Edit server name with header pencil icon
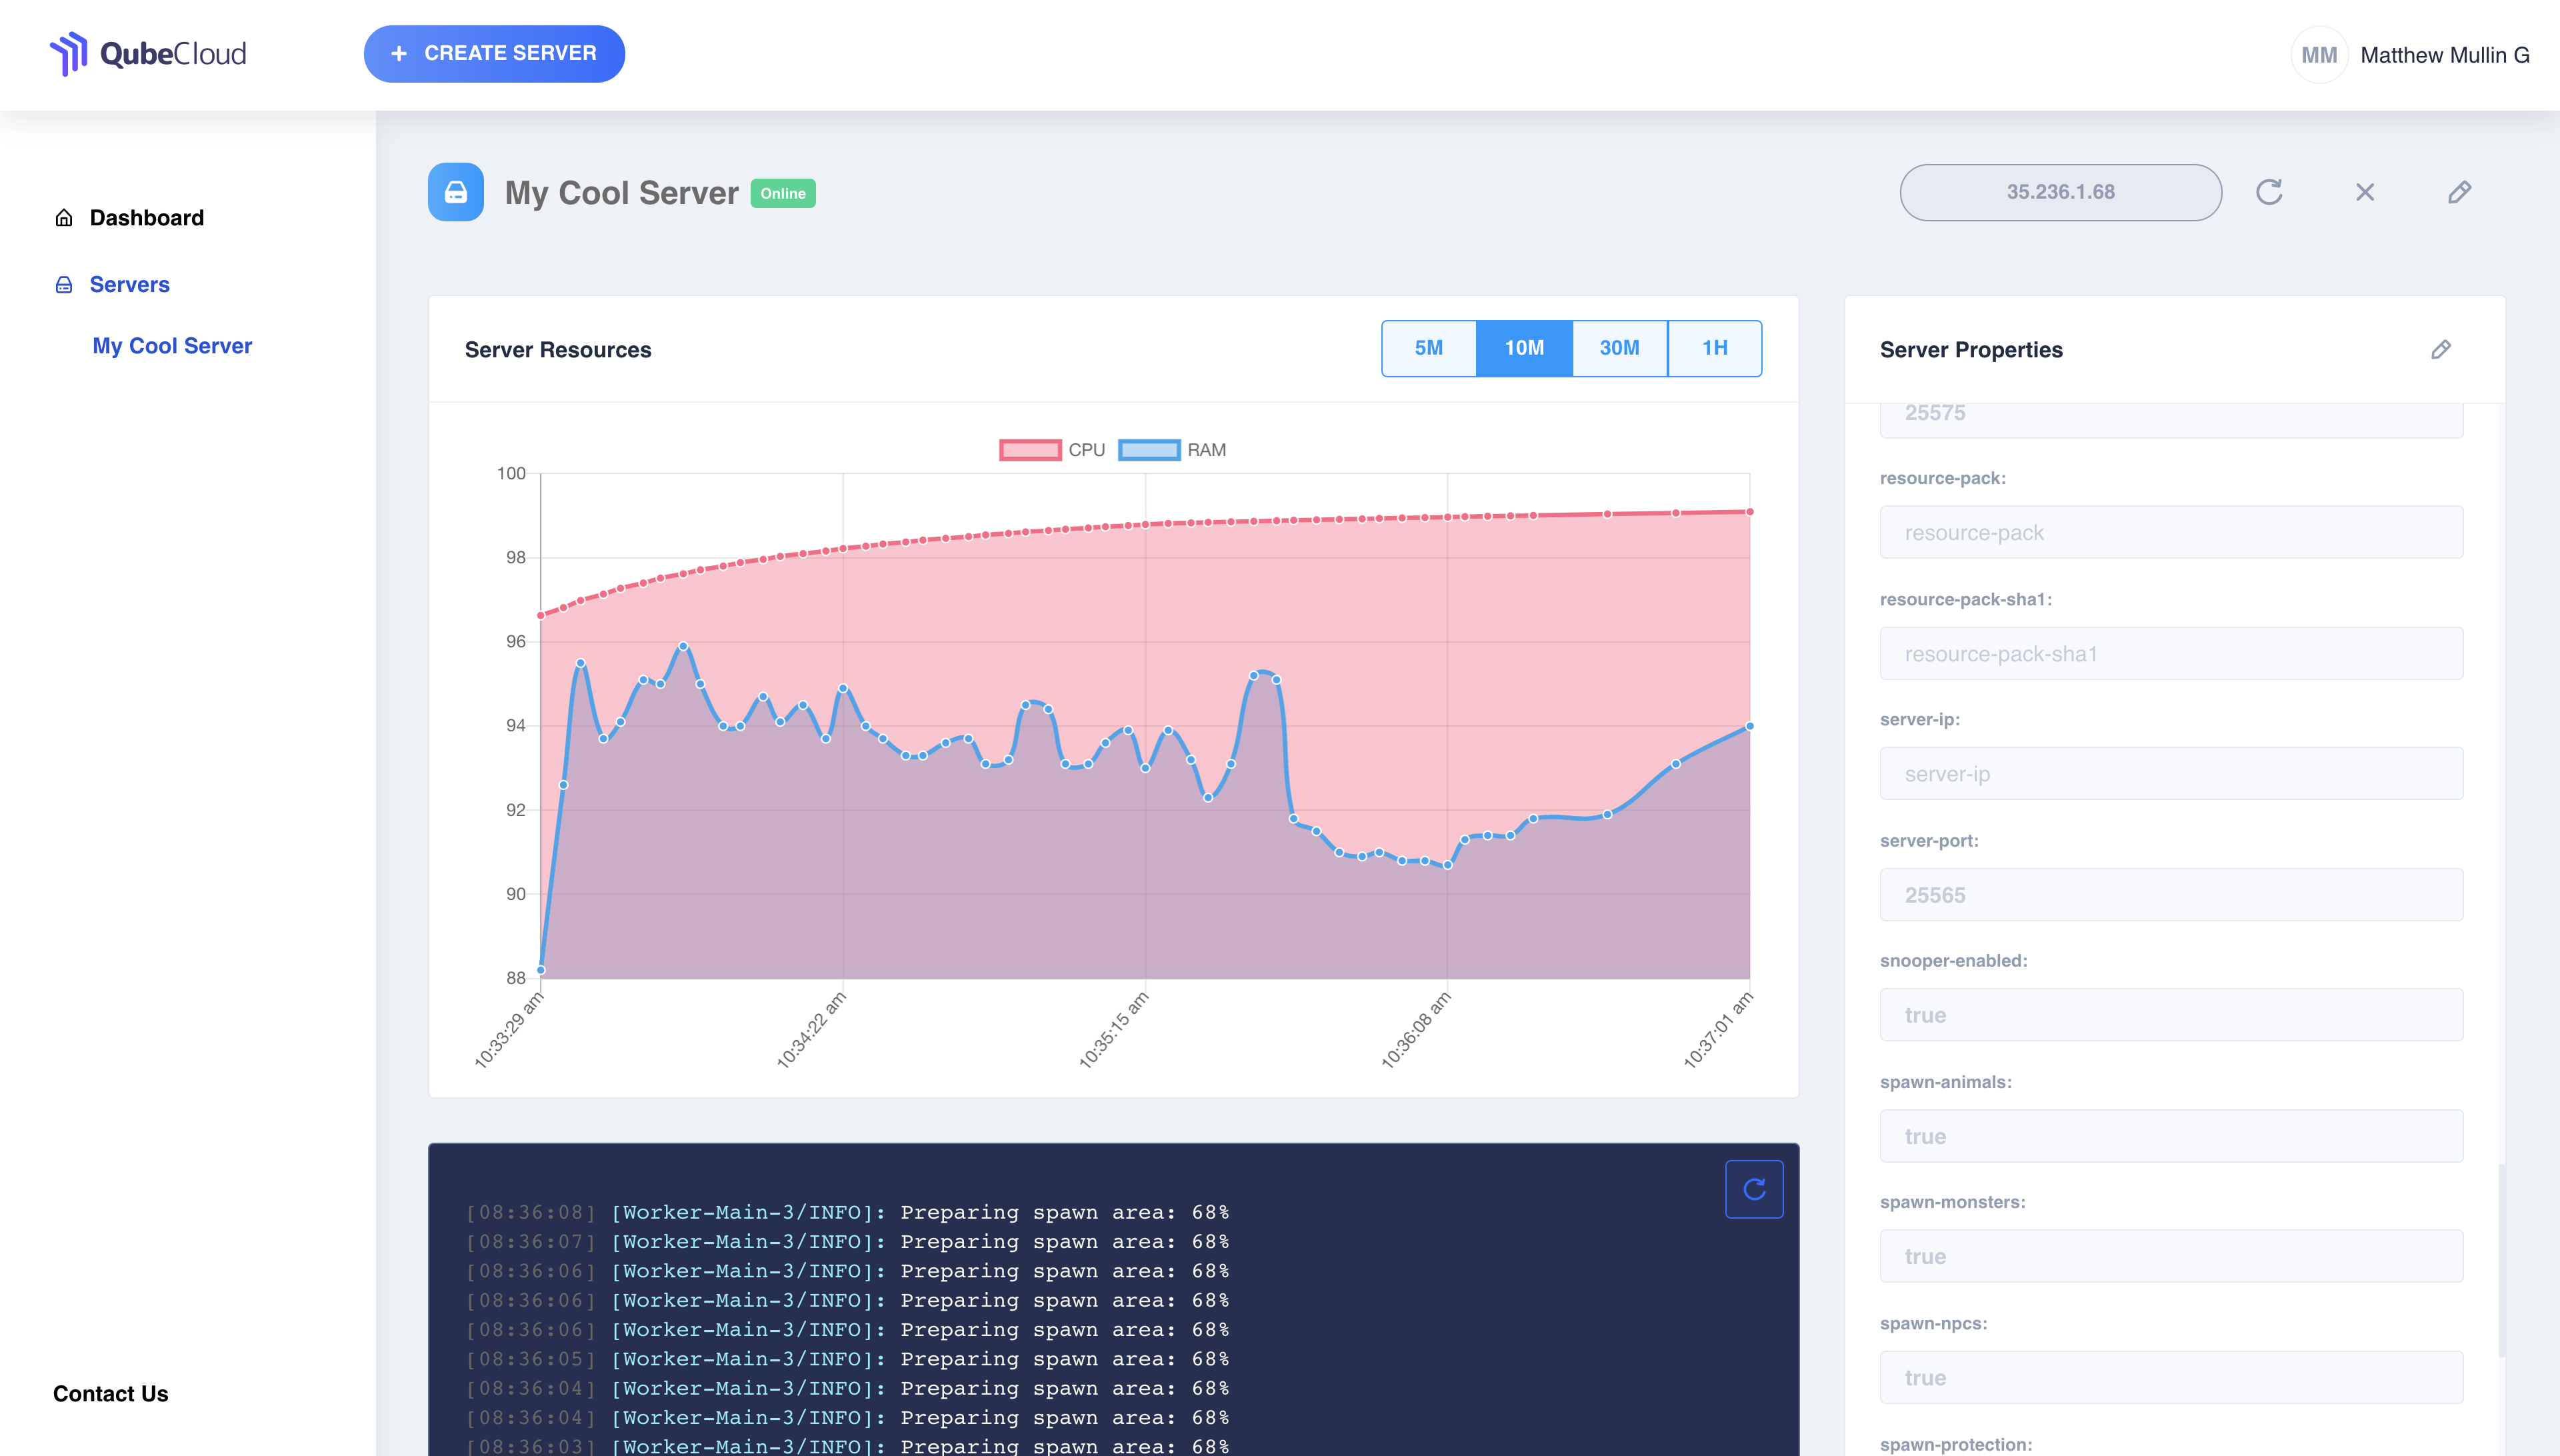 click(2459, 192)
